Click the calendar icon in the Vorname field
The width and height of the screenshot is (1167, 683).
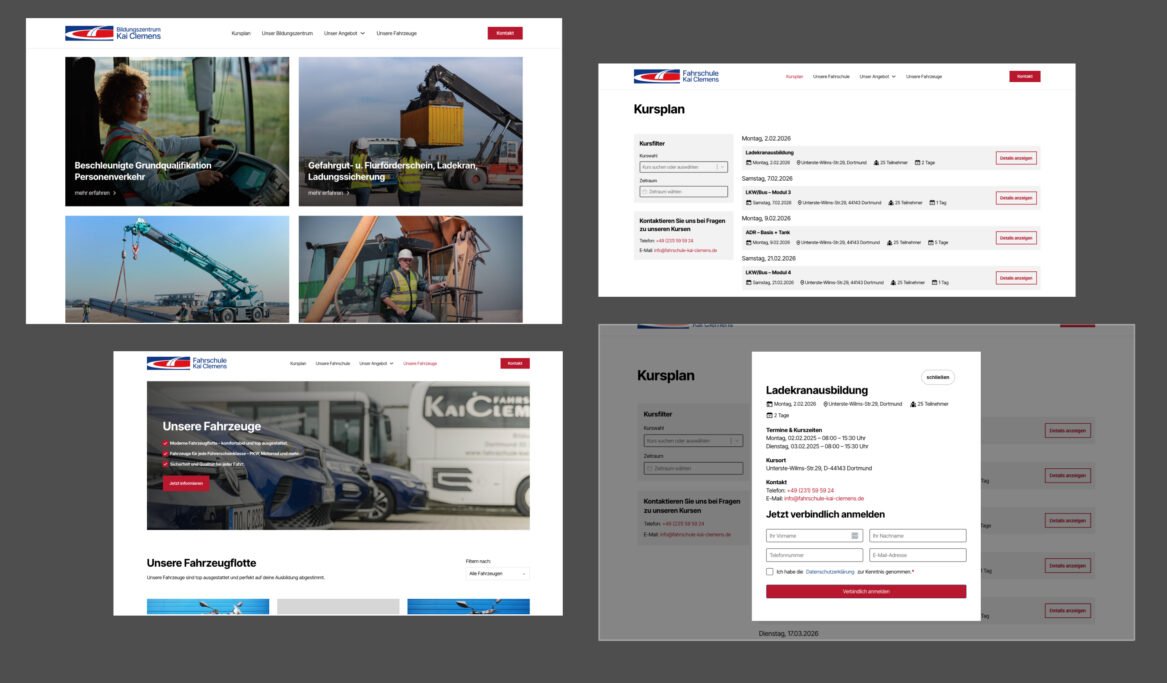coord(855,536)
